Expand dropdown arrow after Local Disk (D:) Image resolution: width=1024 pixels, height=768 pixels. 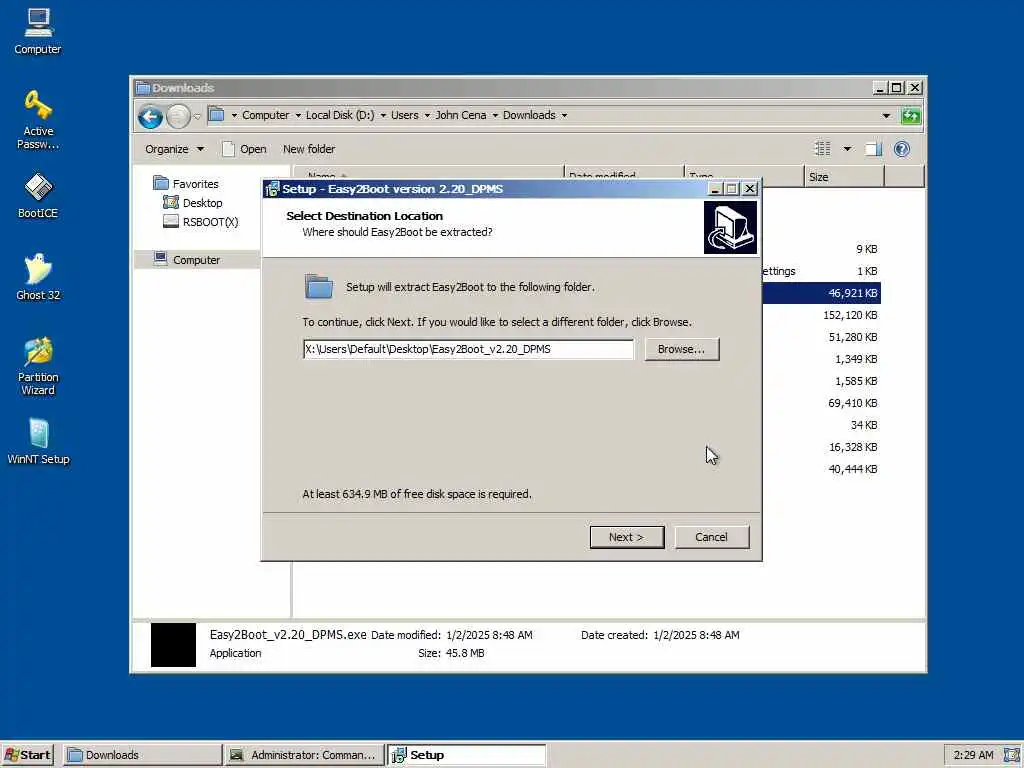[383, 116]
